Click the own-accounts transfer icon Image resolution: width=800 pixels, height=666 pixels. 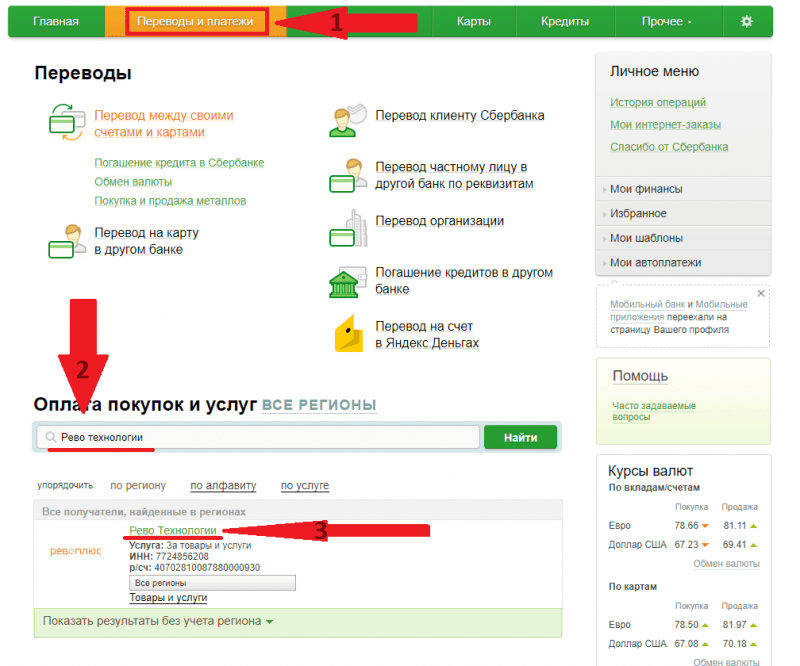[x=67, y=122]
